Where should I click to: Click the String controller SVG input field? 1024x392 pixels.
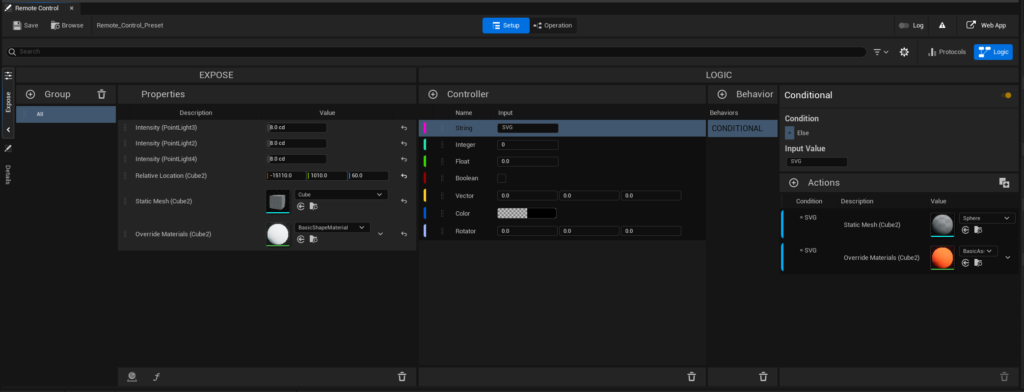click(x=528, y=128)
